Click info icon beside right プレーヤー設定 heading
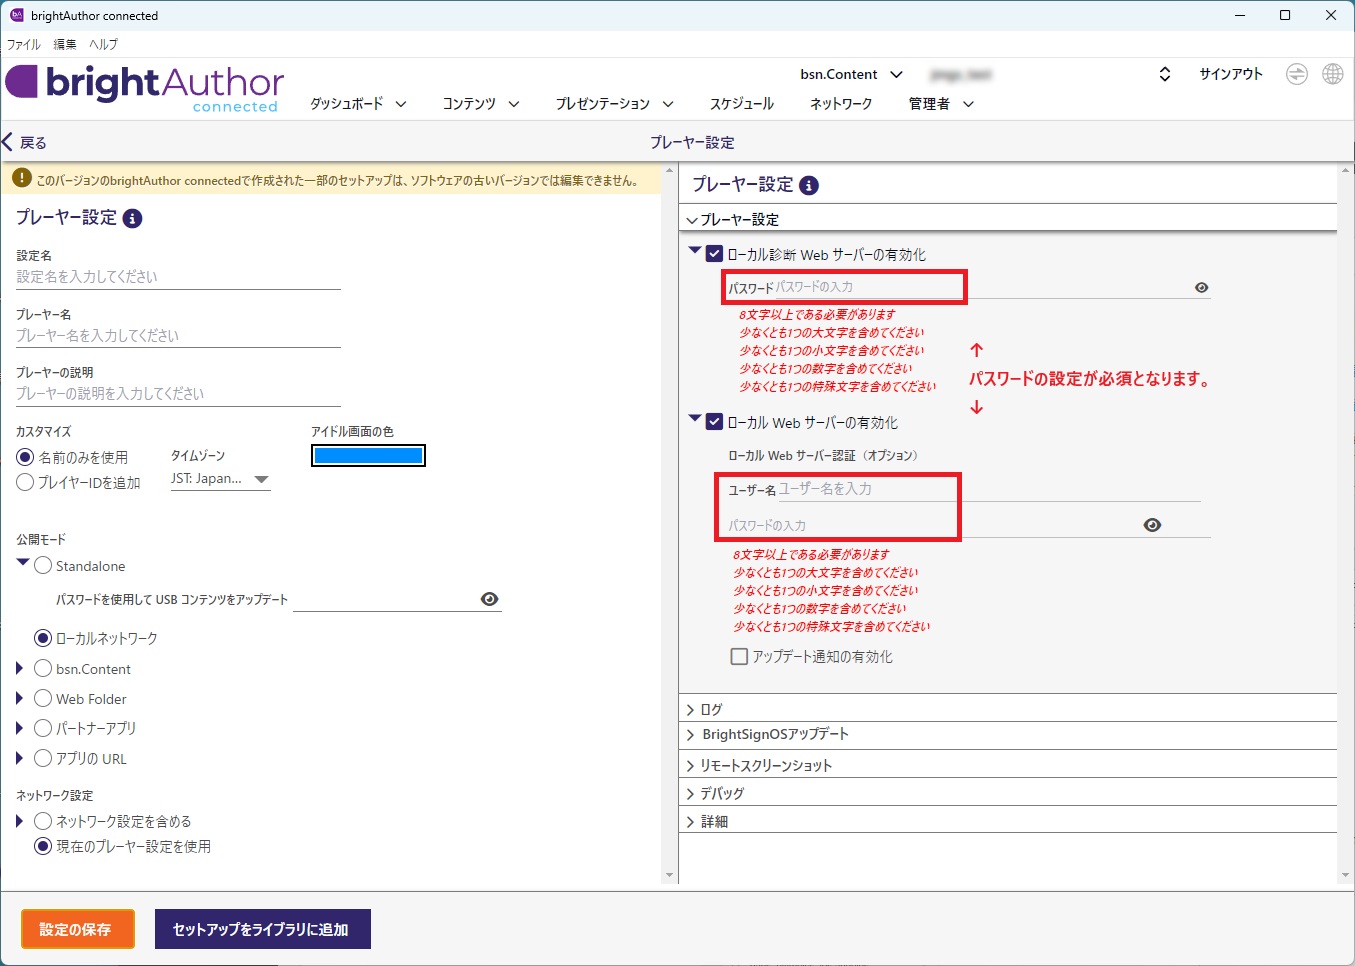Viewport: 1355px width, 966px height. point(809,185)
